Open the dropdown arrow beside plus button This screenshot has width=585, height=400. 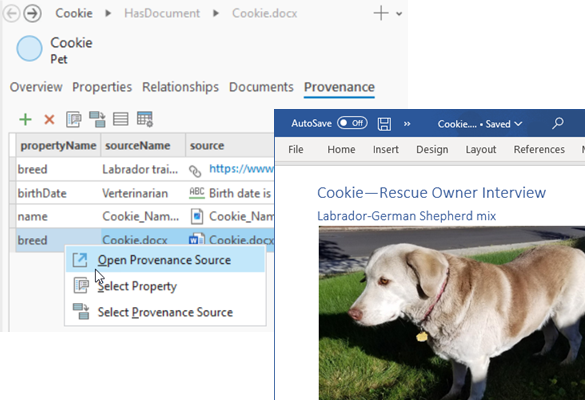[399, 14]
